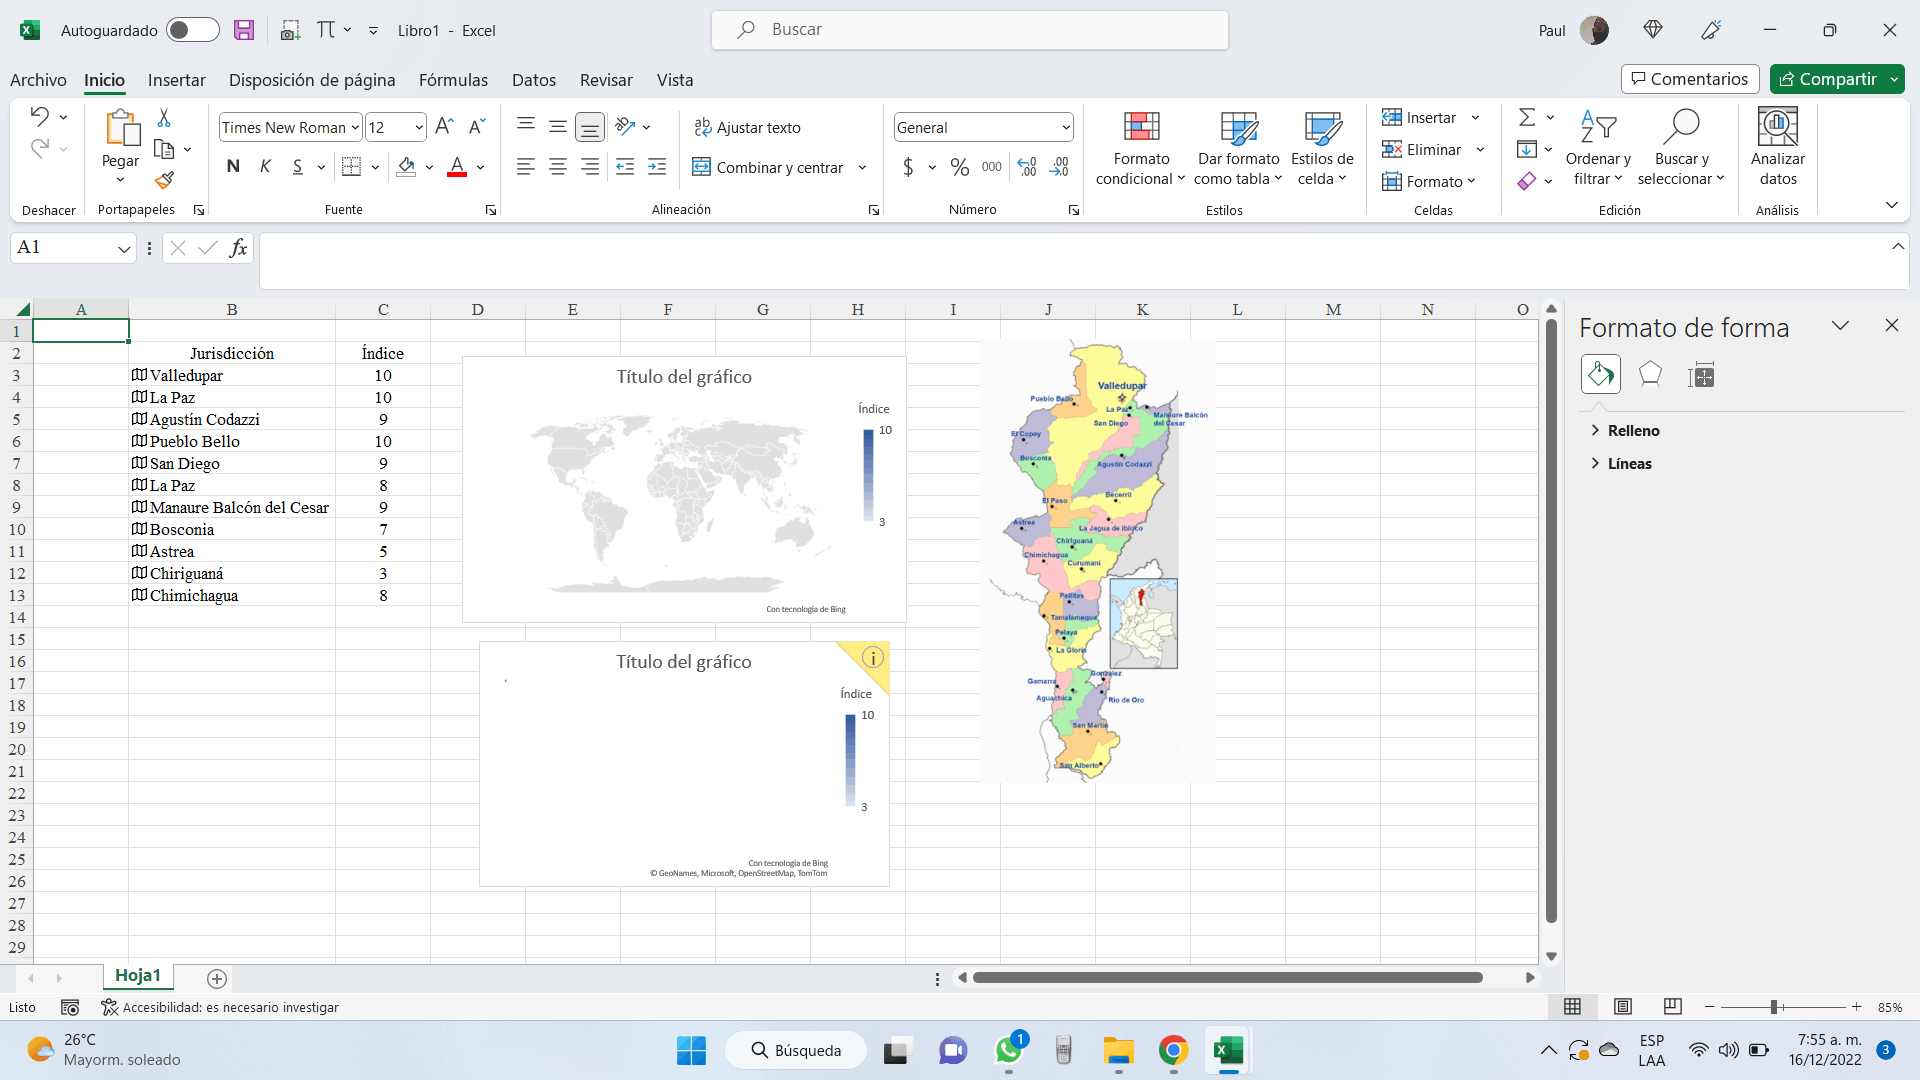The image size is (1920, 1080).
Task: Increase decimal places icon
Action: 1027,167
